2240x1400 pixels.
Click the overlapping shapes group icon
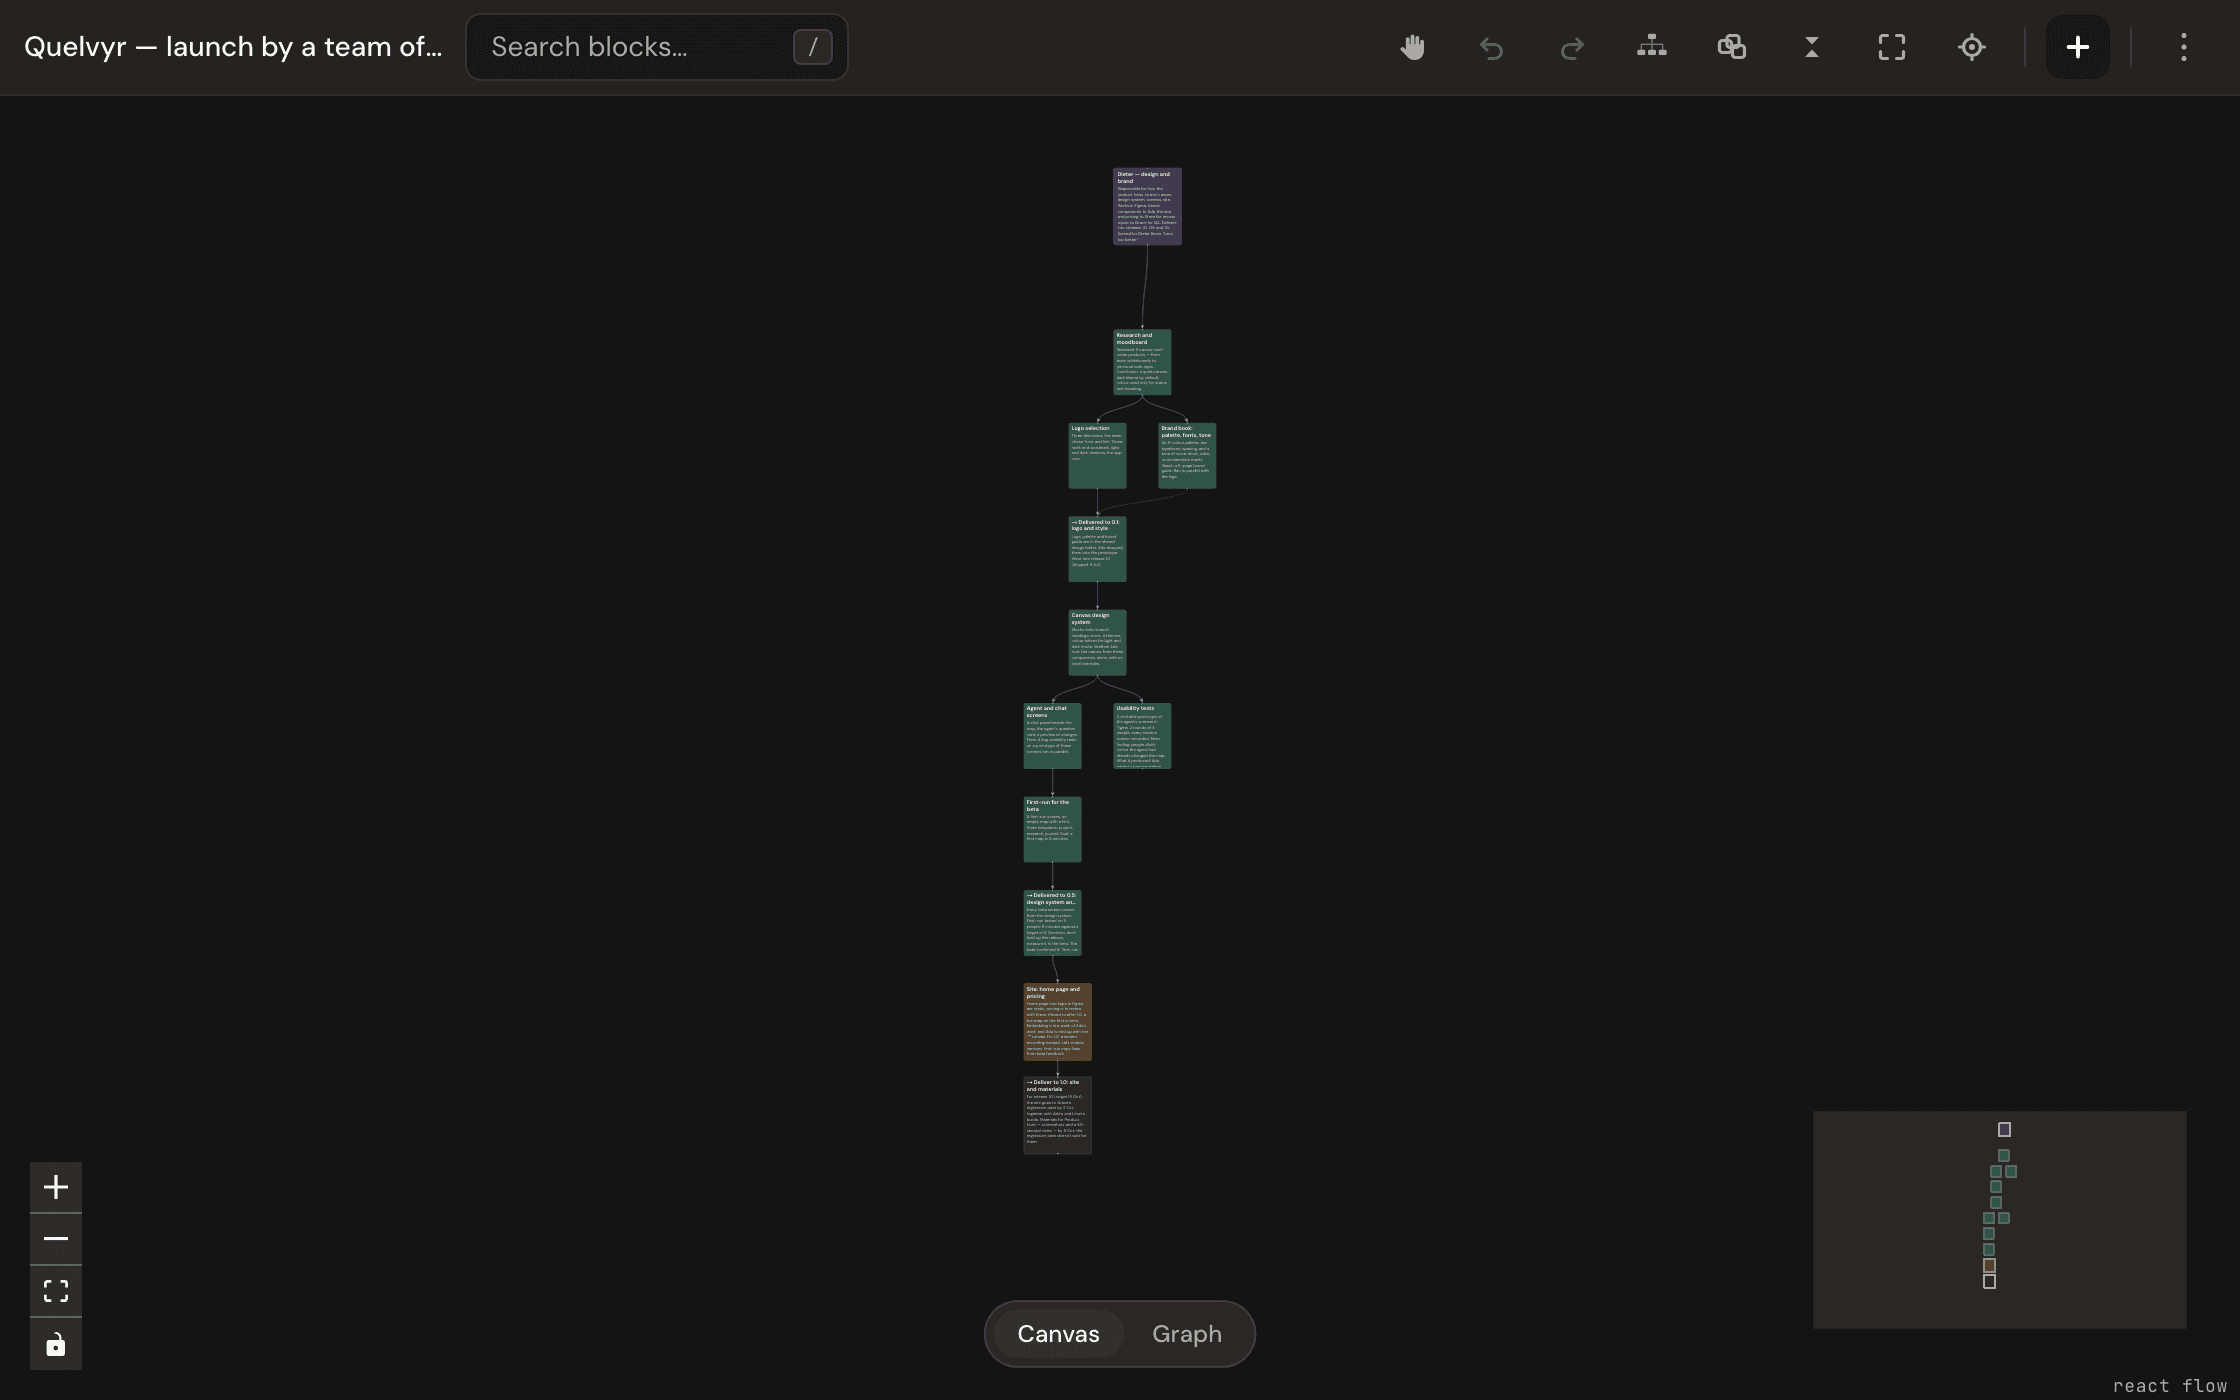point(1732,47)
